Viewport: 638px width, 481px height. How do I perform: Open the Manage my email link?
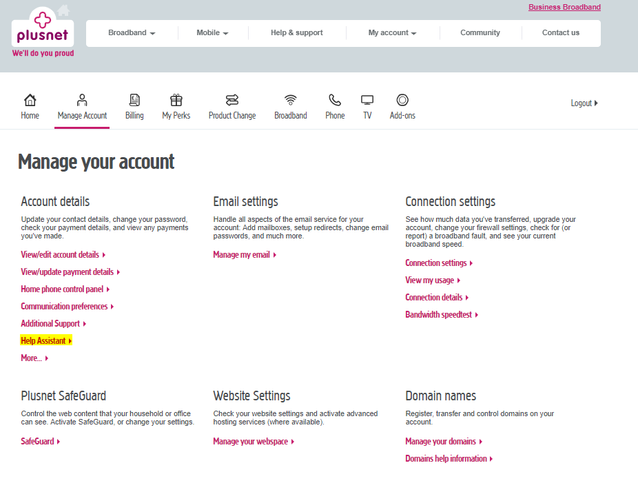(243, 255)
